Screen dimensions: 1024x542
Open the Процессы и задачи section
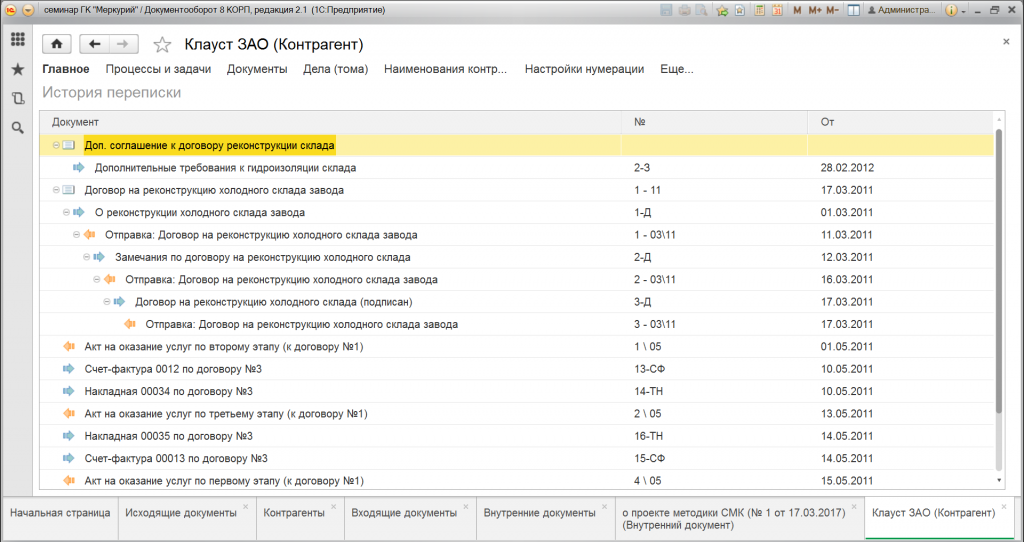[158, 69]
